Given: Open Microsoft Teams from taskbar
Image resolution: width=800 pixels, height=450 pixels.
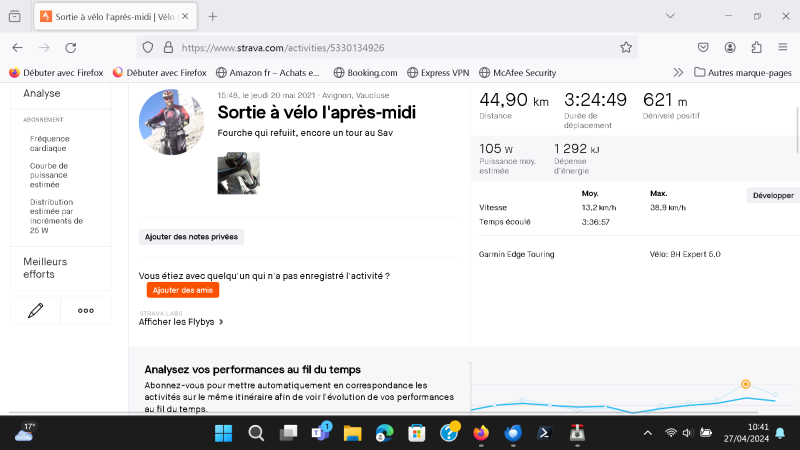Looking at the screenshot, I should pyautogui.click(x=321, y=432).
